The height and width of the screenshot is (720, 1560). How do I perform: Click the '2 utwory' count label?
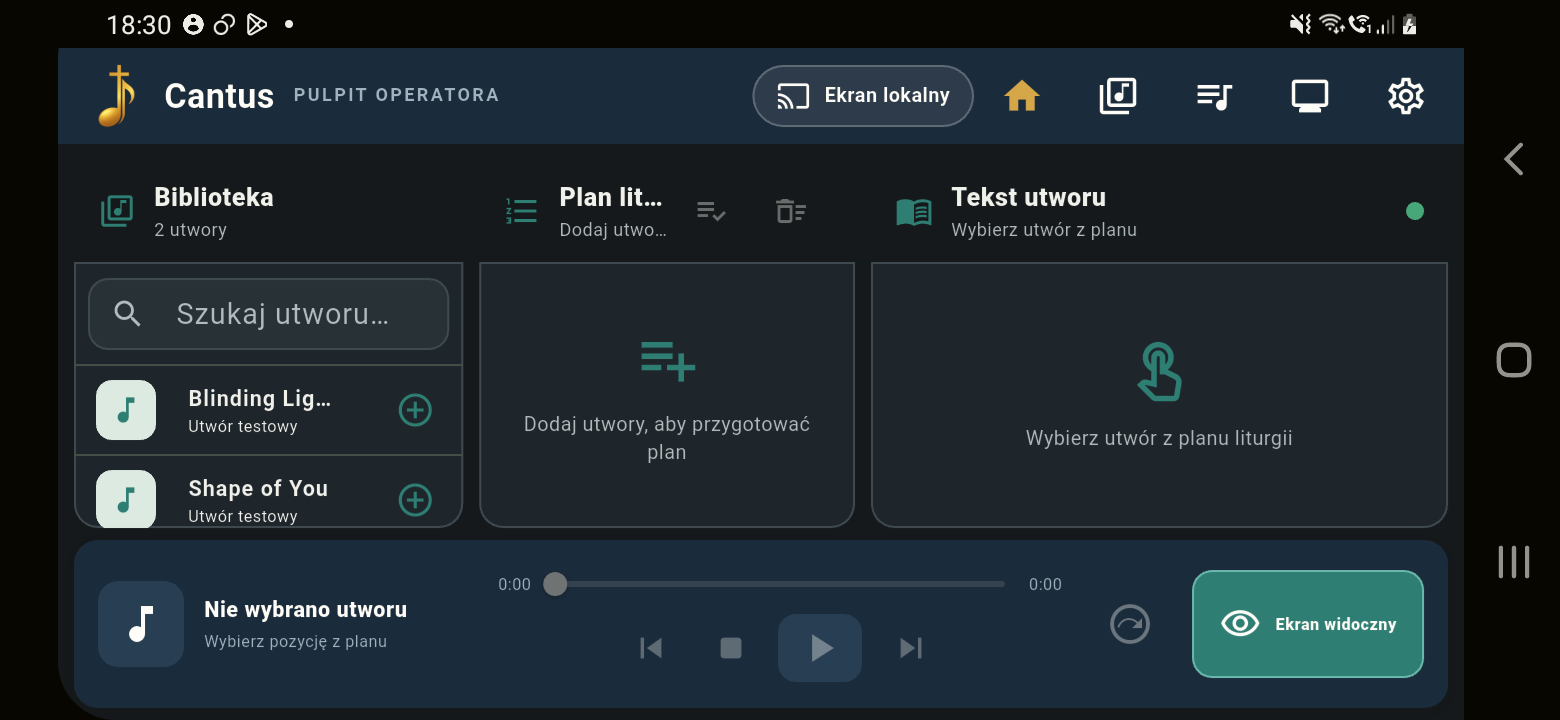(x=191, y=230)
